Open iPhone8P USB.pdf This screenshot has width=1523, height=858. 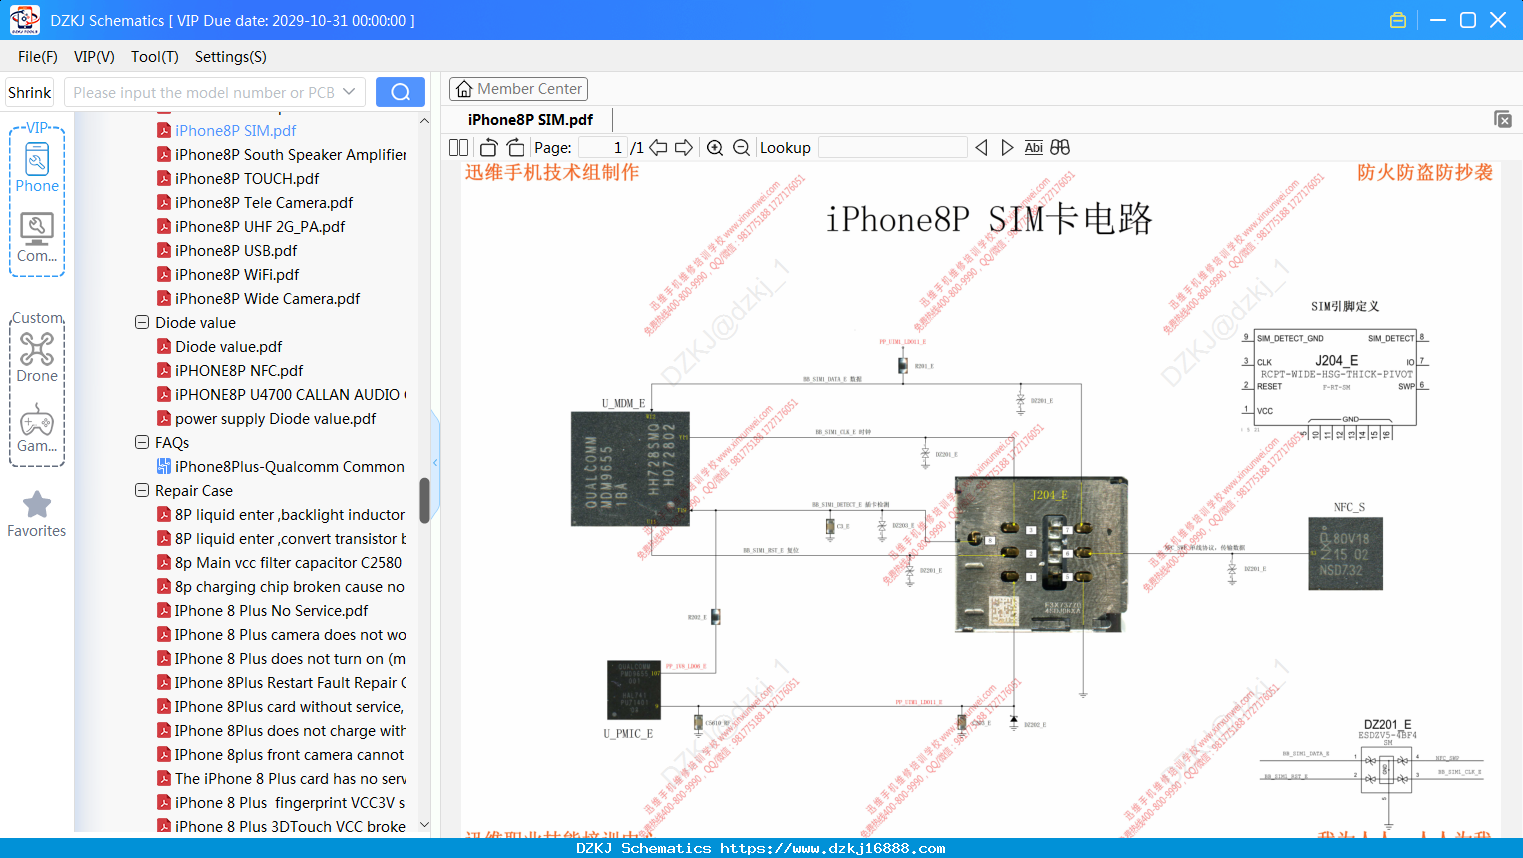click(236, 251)
